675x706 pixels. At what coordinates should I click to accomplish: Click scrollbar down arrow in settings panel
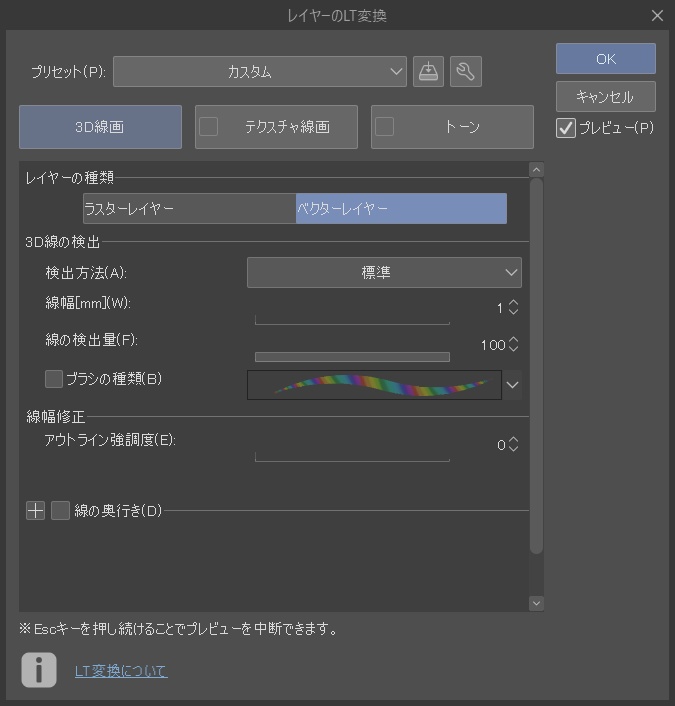(536, 603)
